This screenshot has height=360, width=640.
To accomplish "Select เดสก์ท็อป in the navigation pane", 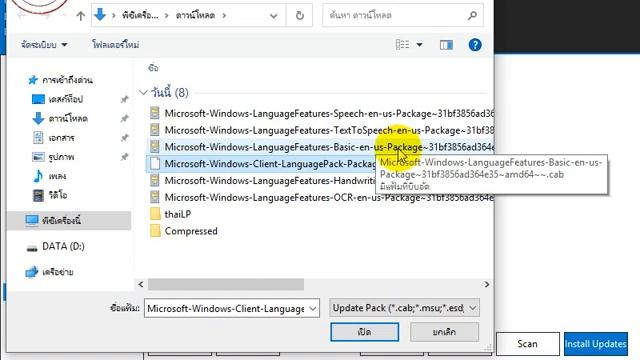I will pyautogui.click(x=65, y=99).
